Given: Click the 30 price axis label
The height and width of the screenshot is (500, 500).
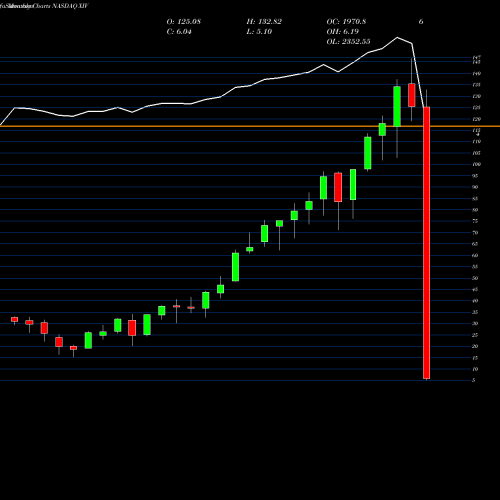Looking at the screenshot, I should pyautogui.click(x=475, y=323).
